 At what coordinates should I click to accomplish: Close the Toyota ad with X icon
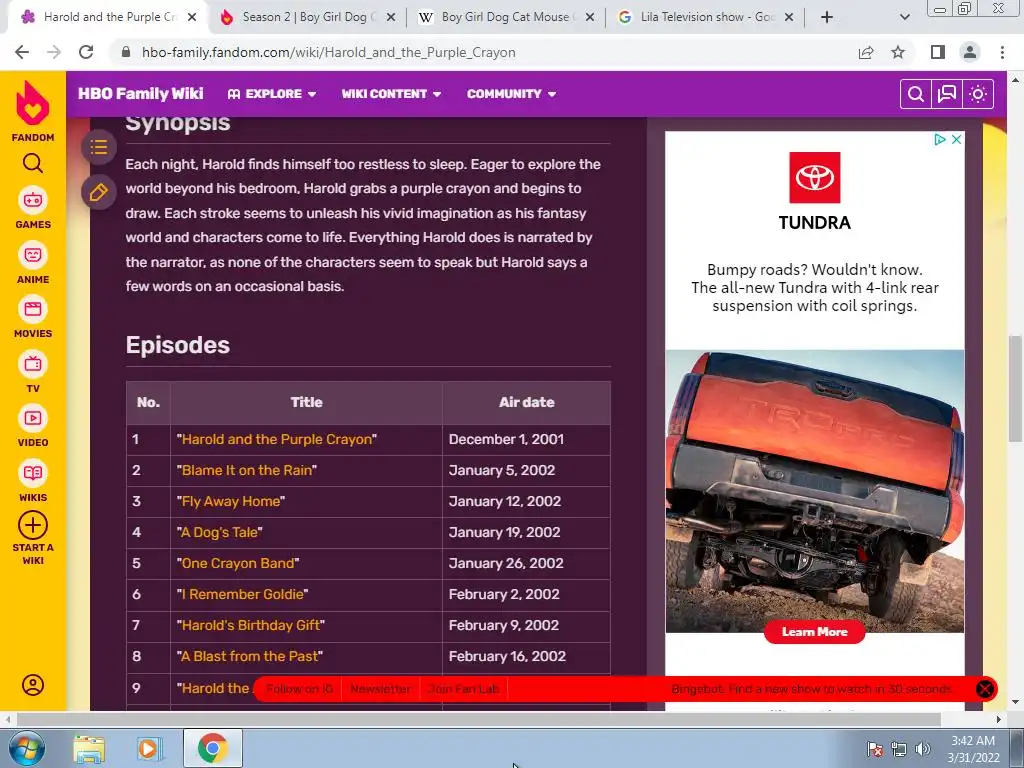coord(956,139)
